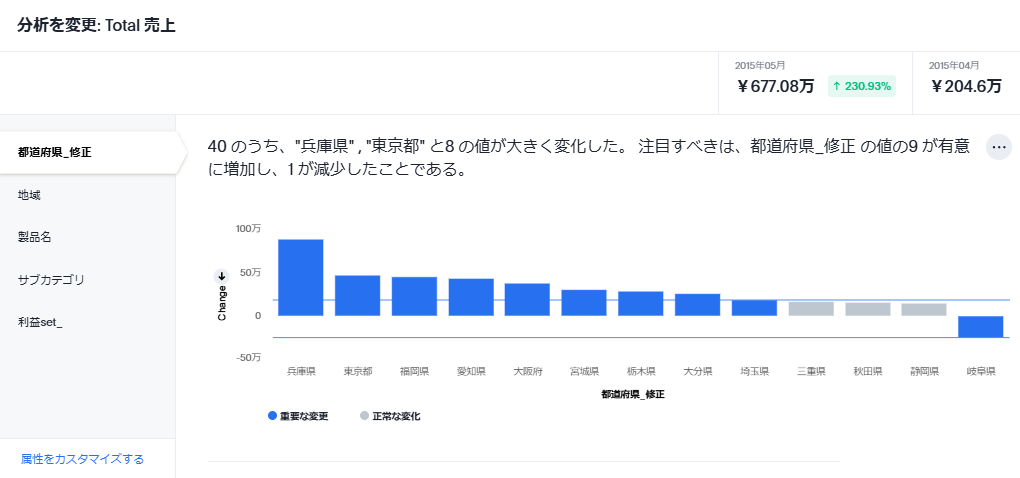
Task: Select the サブカテゴリ attribute tab
Action: (51, 280)
